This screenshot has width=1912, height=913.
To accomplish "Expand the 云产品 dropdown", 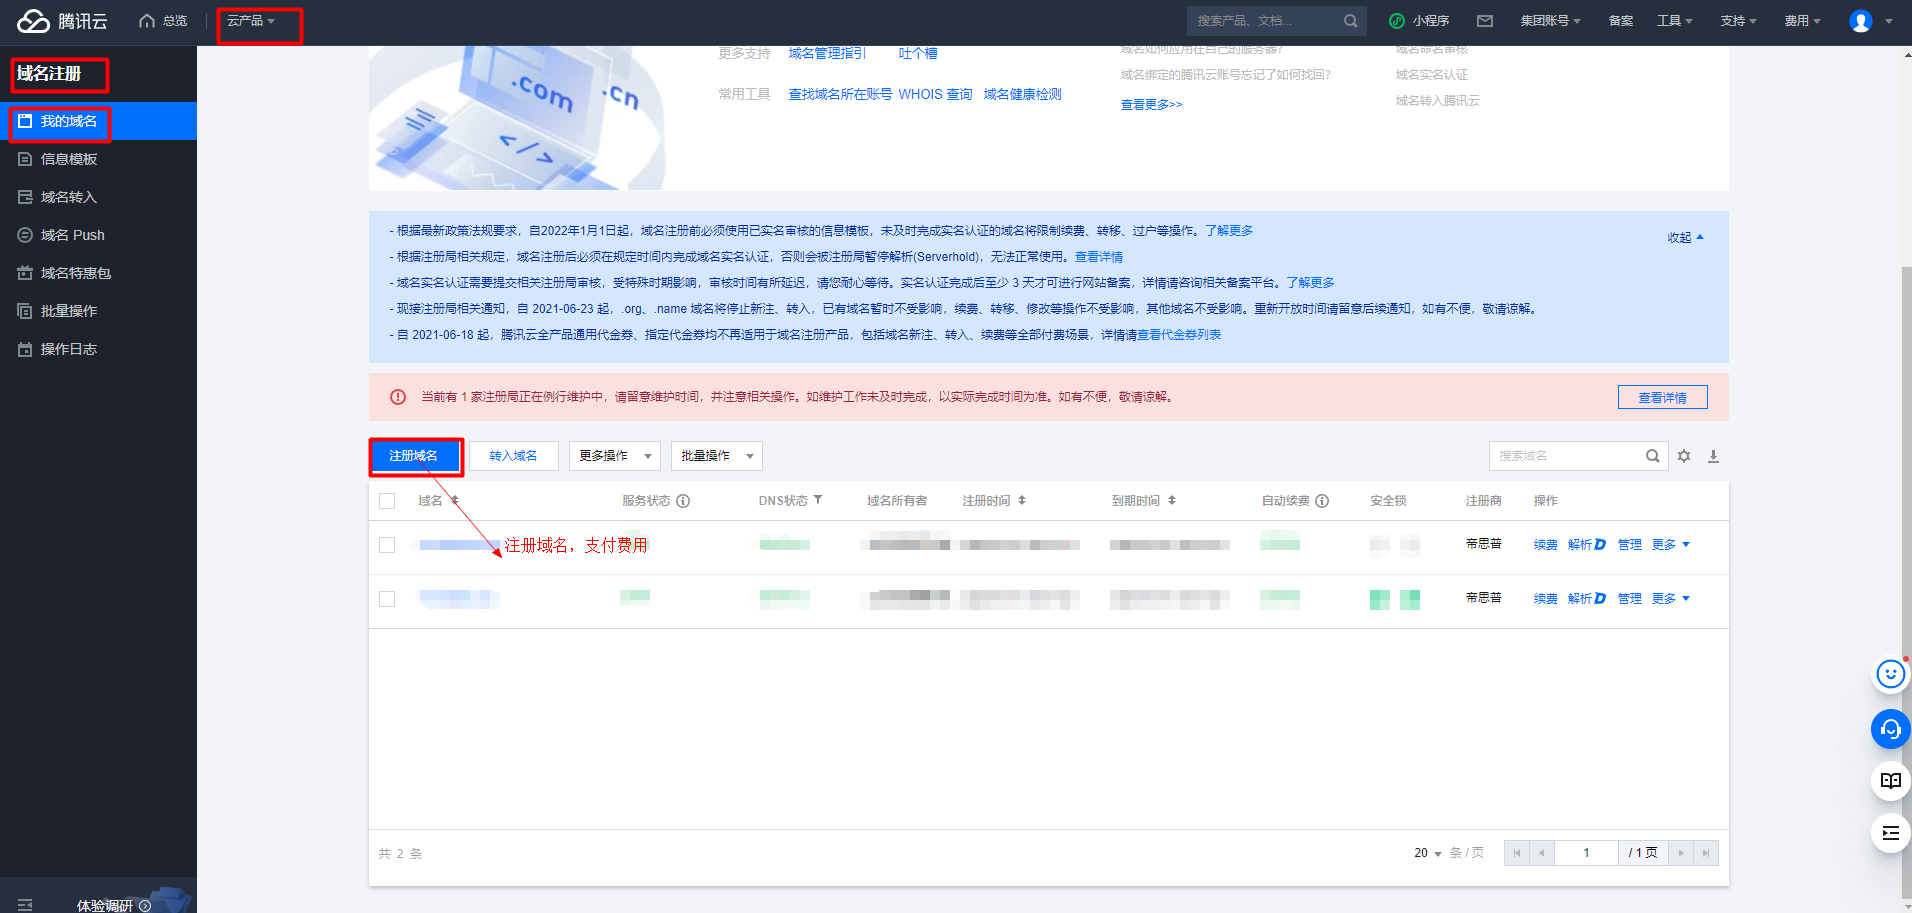I will pos(251,21).
